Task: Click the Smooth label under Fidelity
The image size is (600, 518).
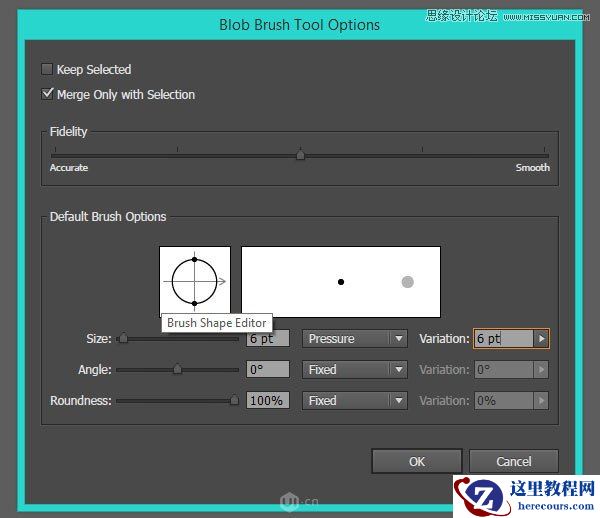Action: click(x=532, y=168)
